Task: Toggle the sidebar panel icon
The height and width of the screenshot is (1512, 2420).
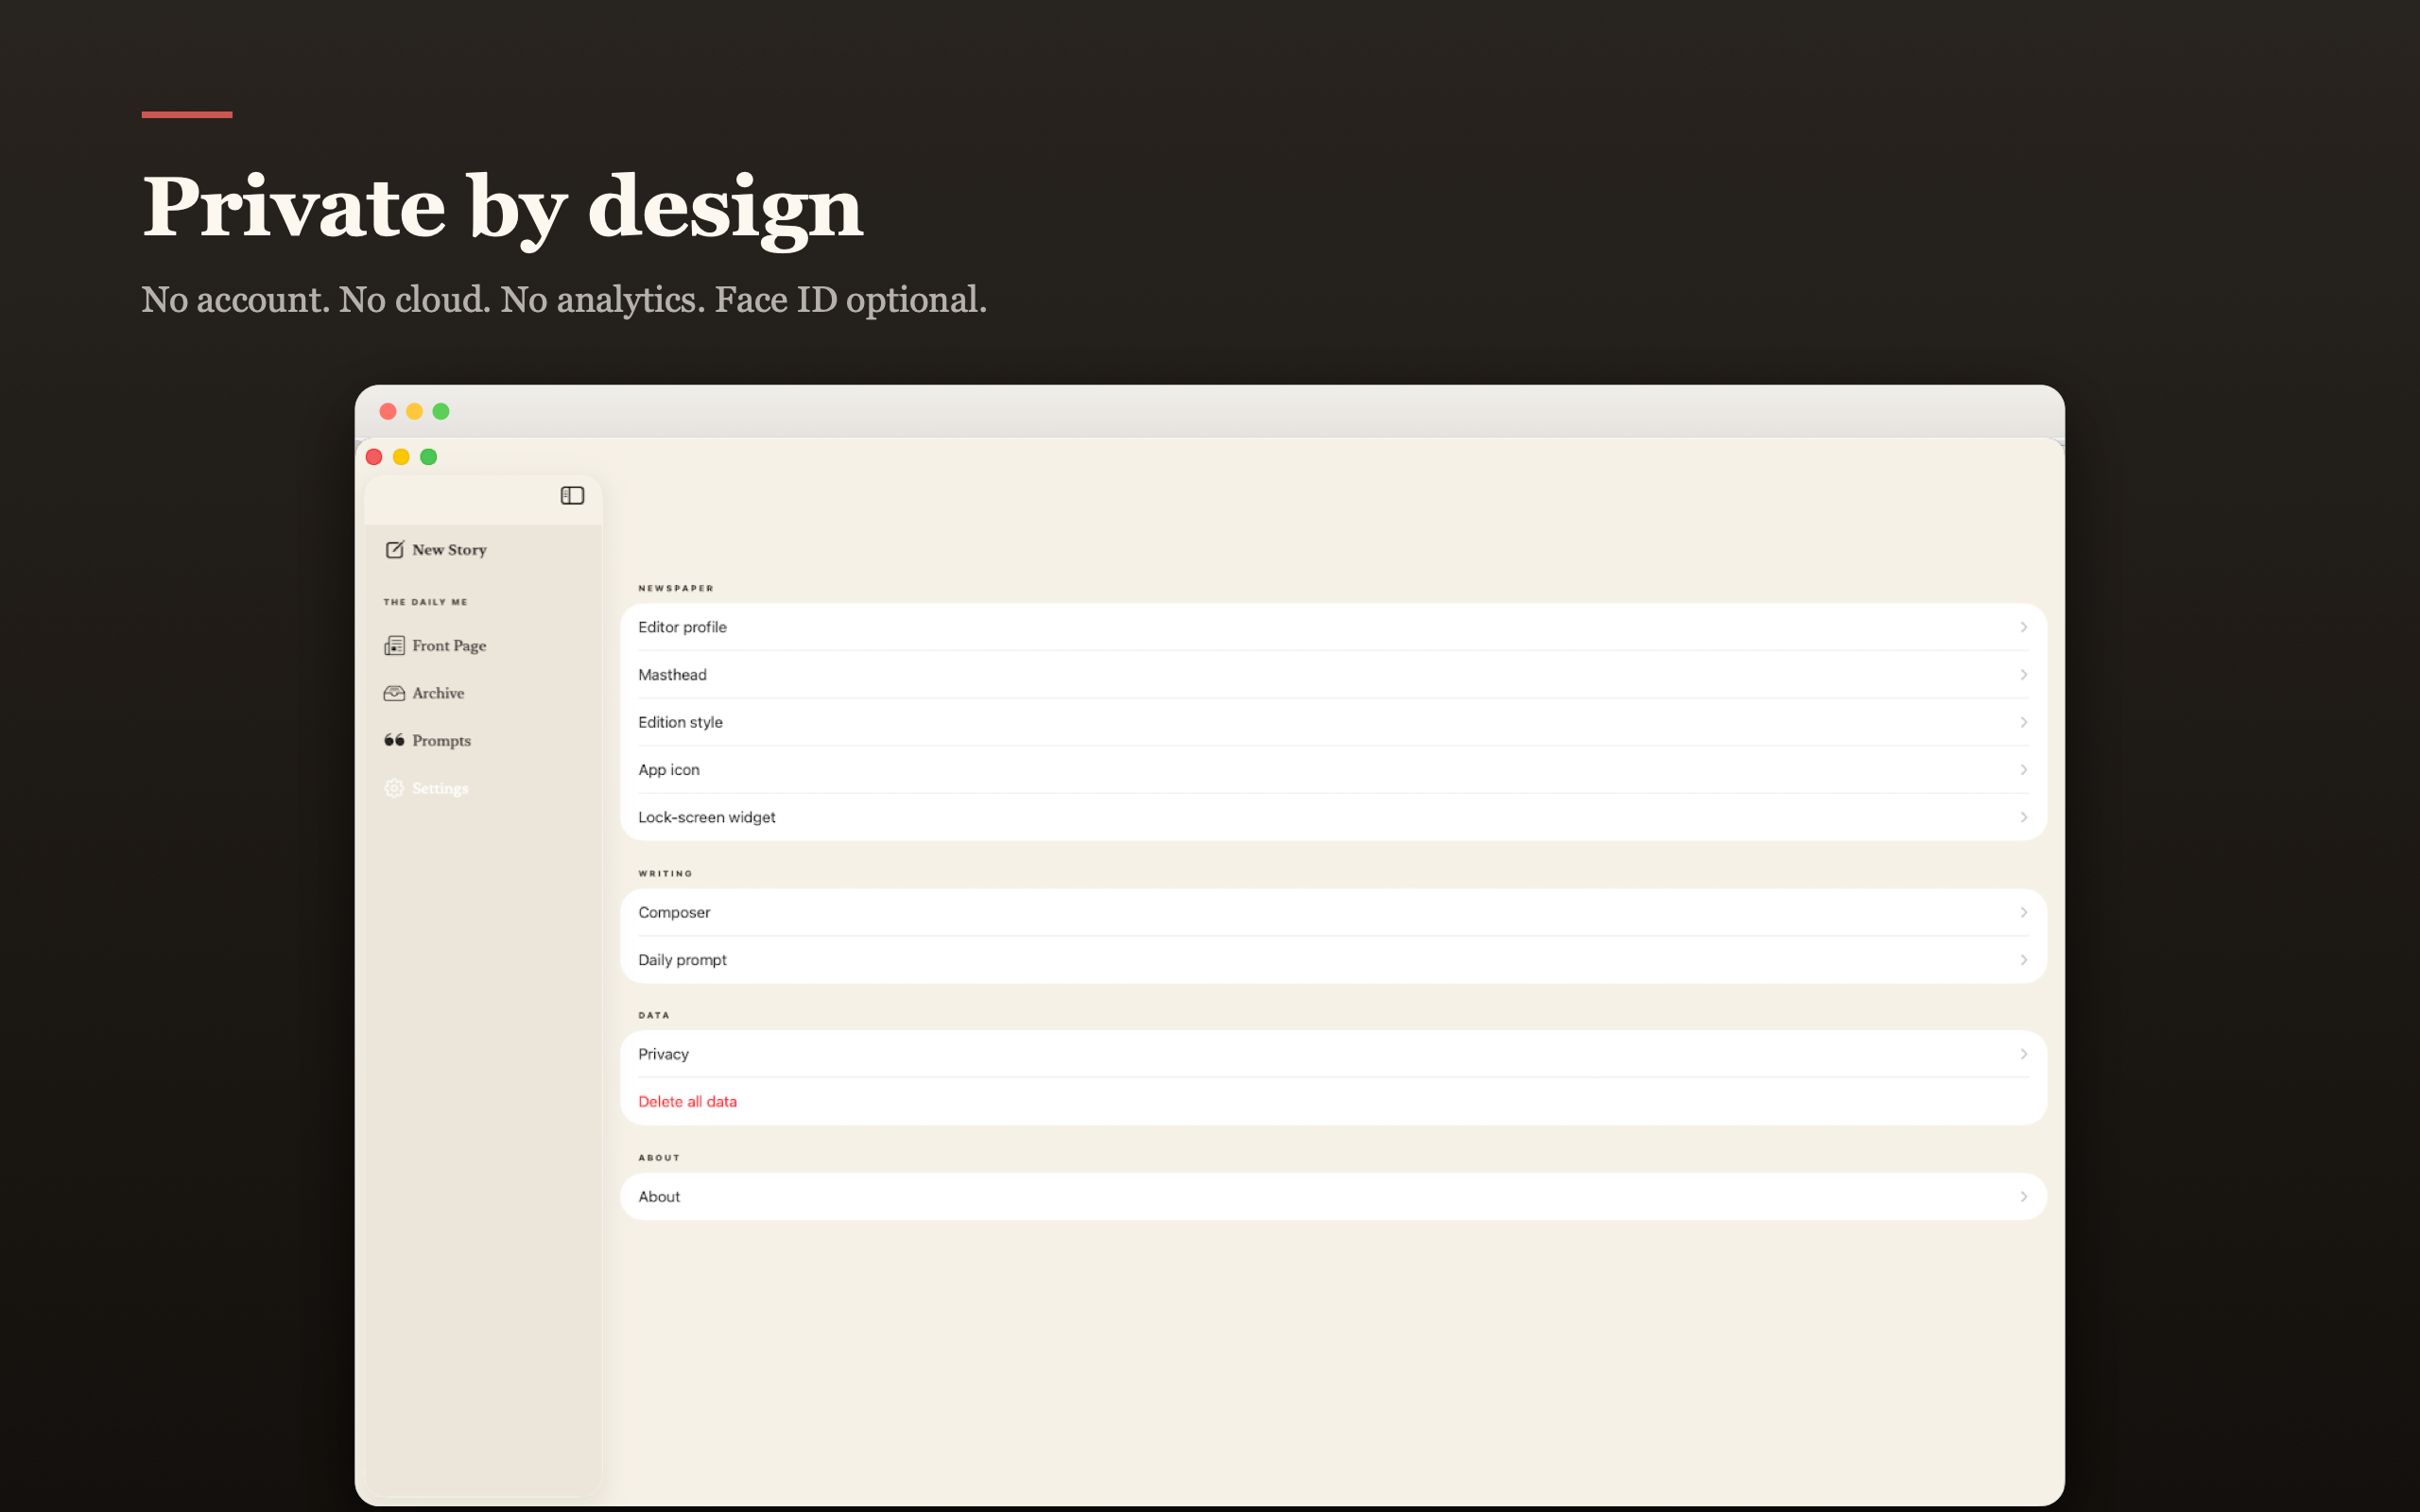Action: click(x=572, y=495)
